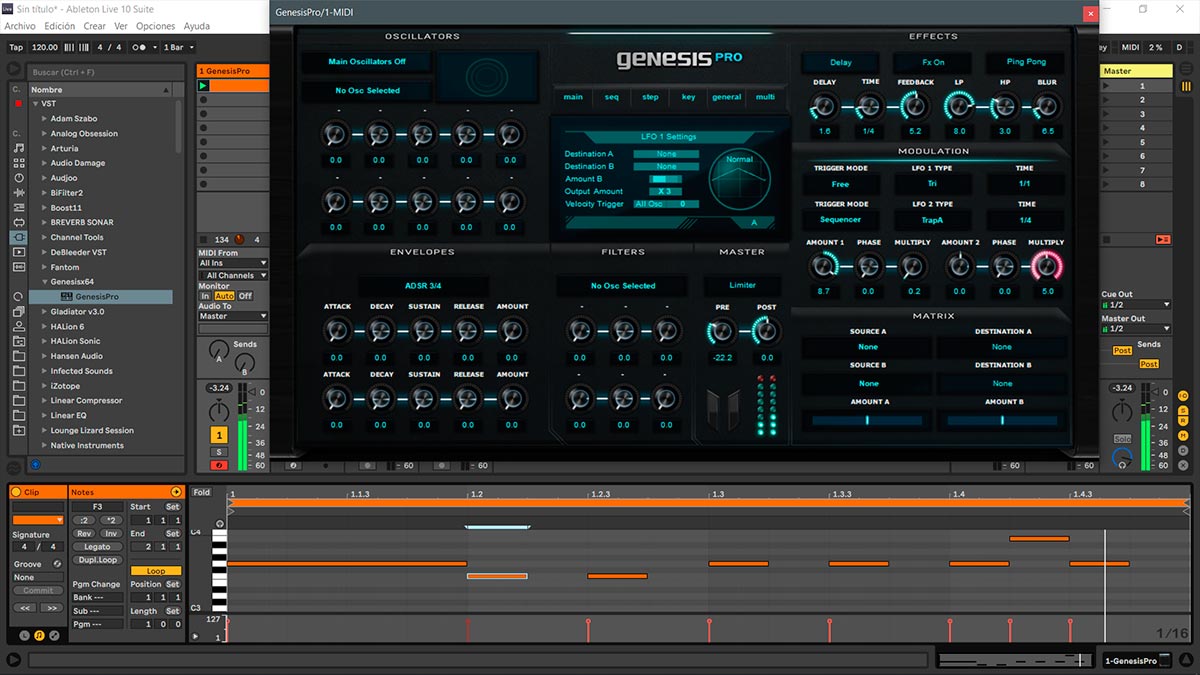Open the Audio To Master dropdown

(x=233, y=316)
